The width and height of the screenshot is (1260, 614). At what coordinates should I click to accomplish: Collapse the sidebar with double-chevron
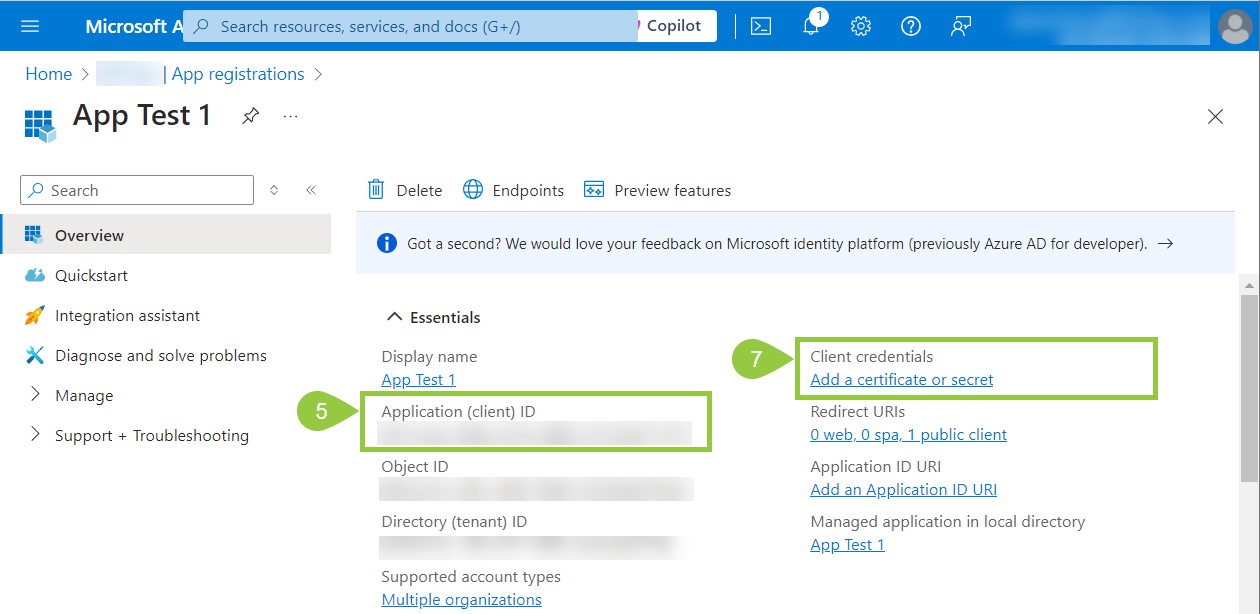click(311, 190)
